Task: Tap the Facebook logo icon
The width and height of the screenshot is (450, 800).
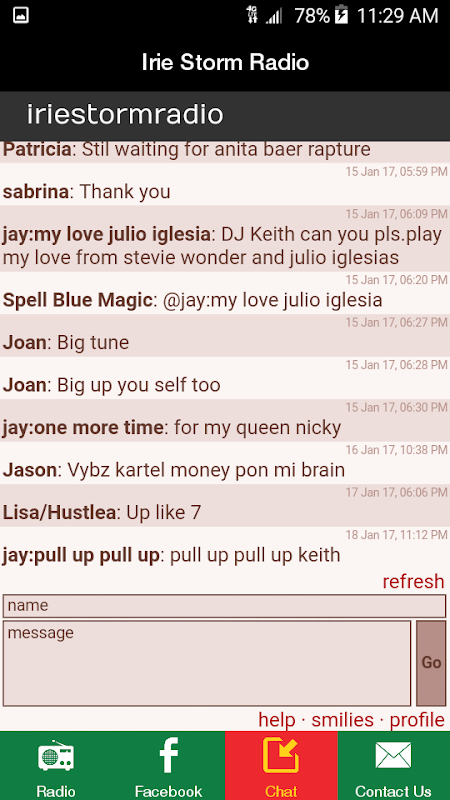Action: 168,756
